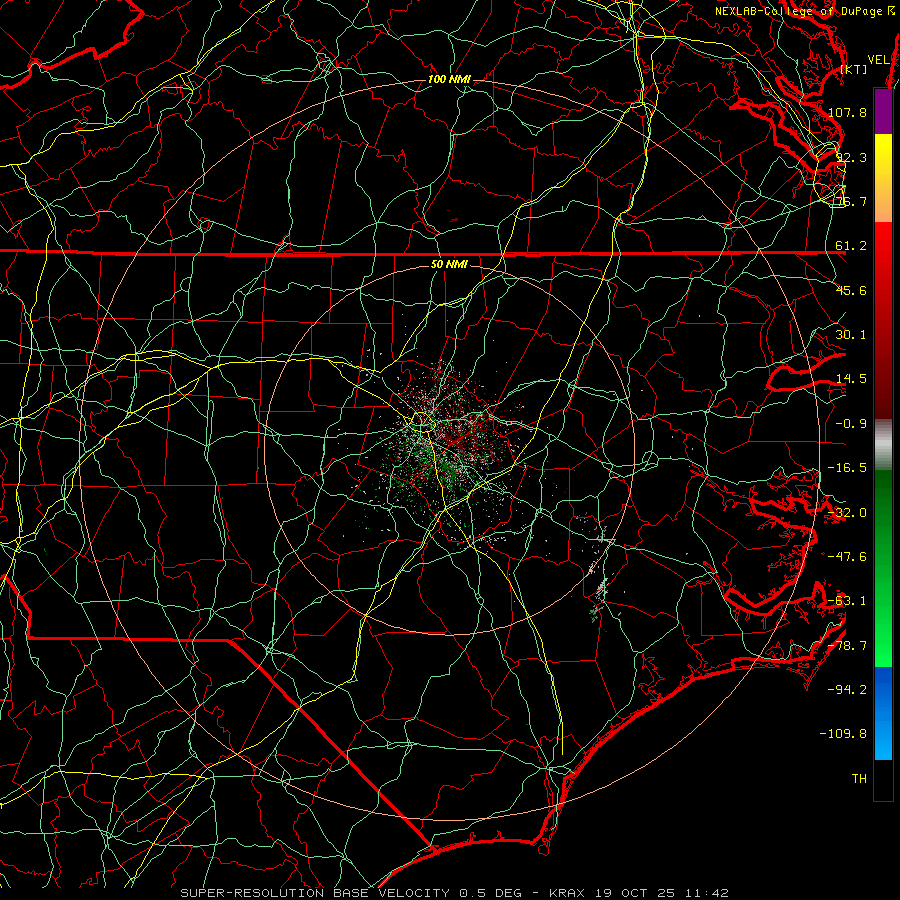Image resolution: width=900 pixels, height=900 pixels.
Task: Select the -109.8 velocity scale value
Action: 844,734
